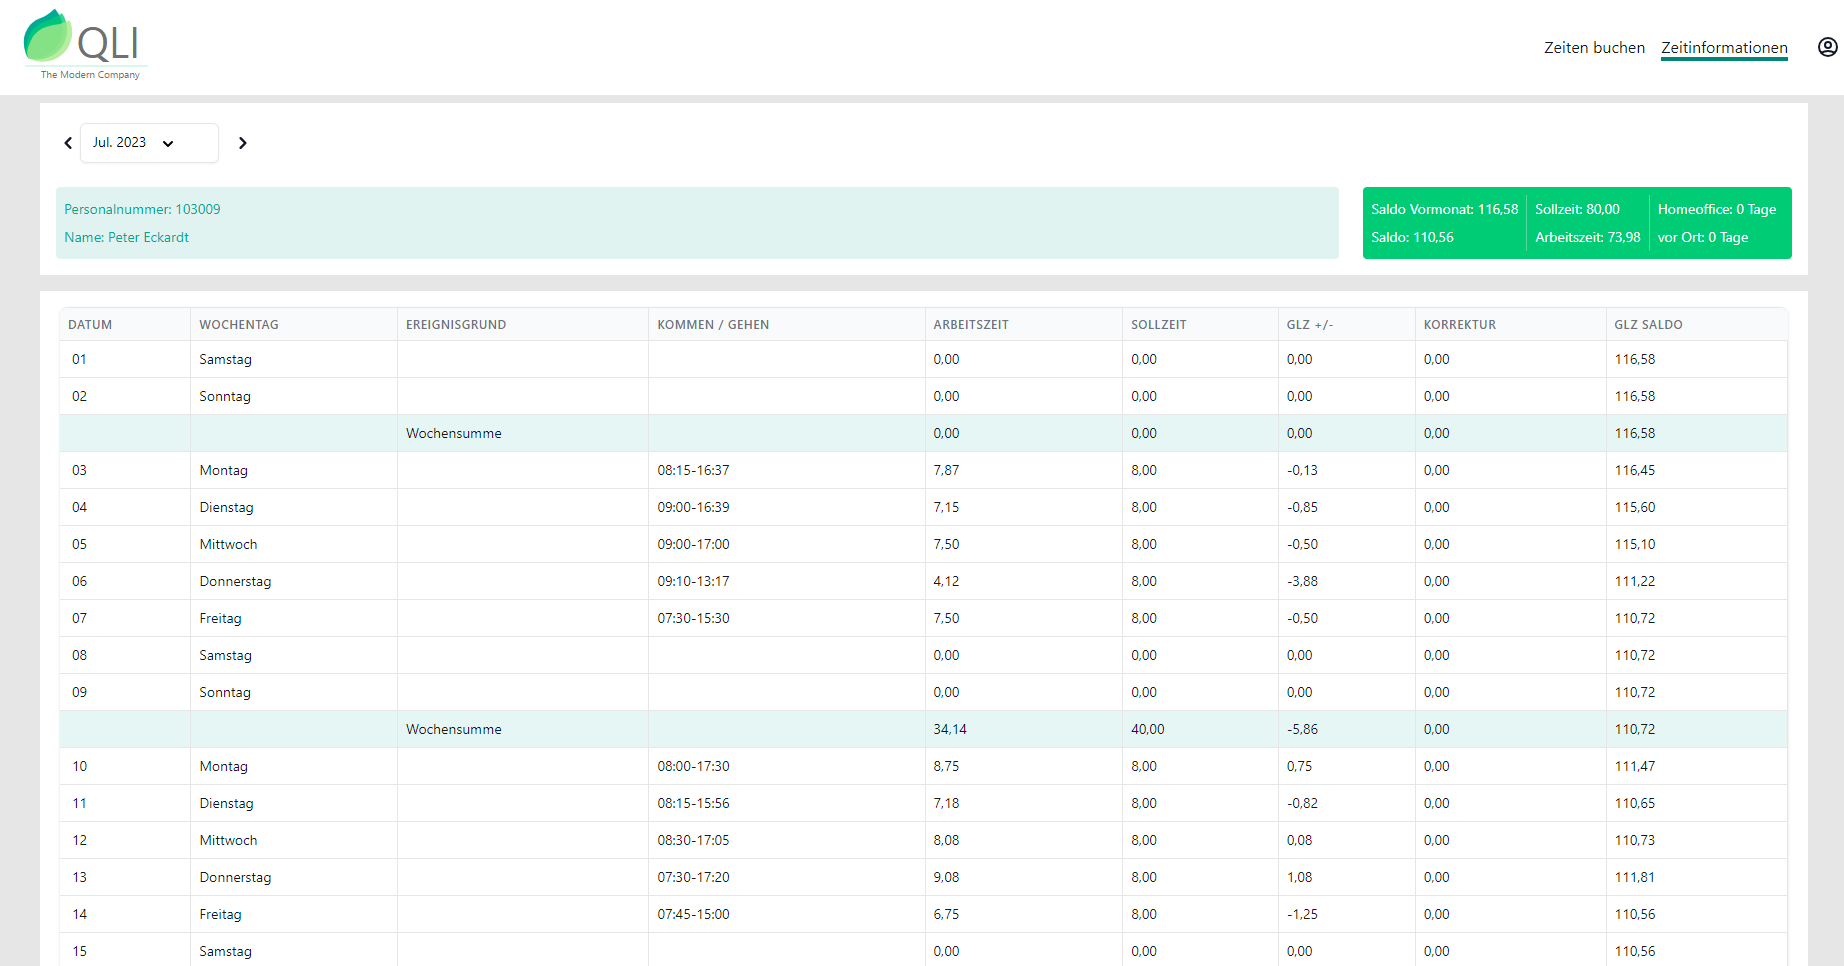1844x966 pixels.
Task: Click the KOMMEN / GEHEN column header
Action: [712, 325]
